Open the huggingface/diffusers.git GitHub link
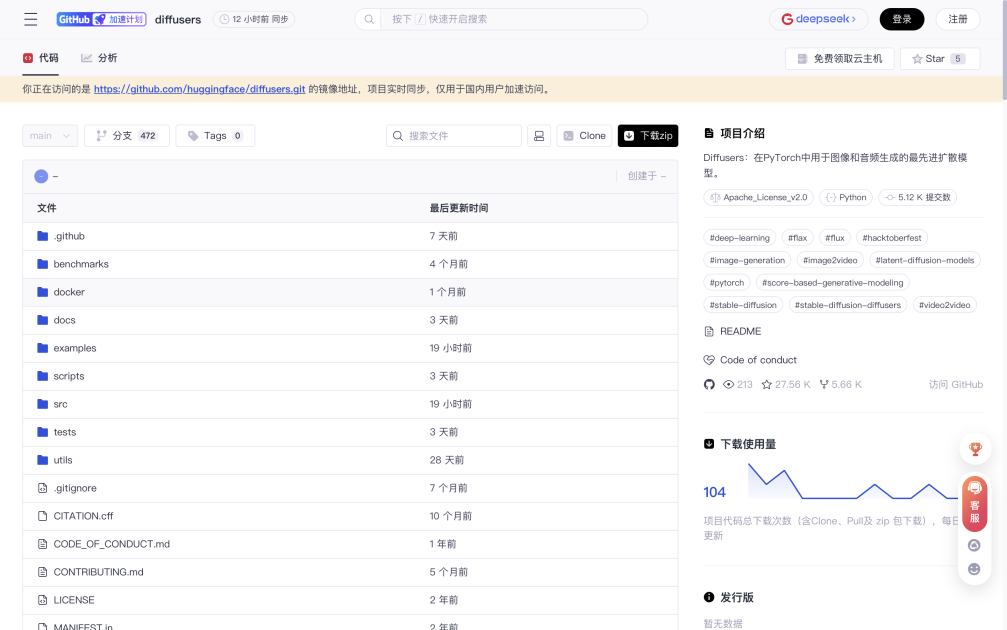 coord(199,89)
